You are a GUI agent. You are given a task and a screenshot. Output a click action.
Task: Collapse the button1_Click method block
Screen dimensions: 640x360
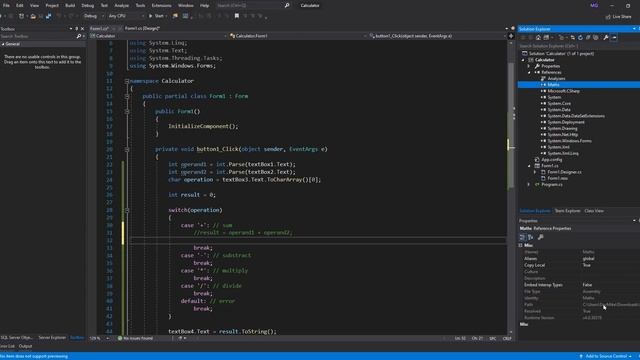pyautogui.click(x=127, y=150)
